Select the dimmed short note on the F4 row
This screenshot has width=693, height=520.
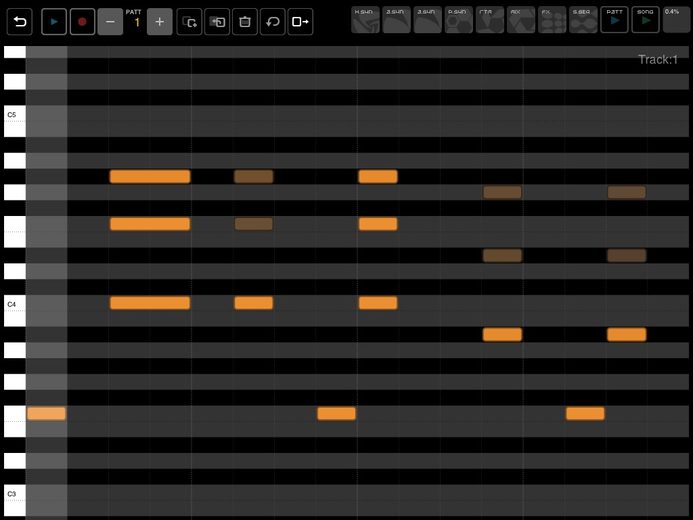coord(254,224)
